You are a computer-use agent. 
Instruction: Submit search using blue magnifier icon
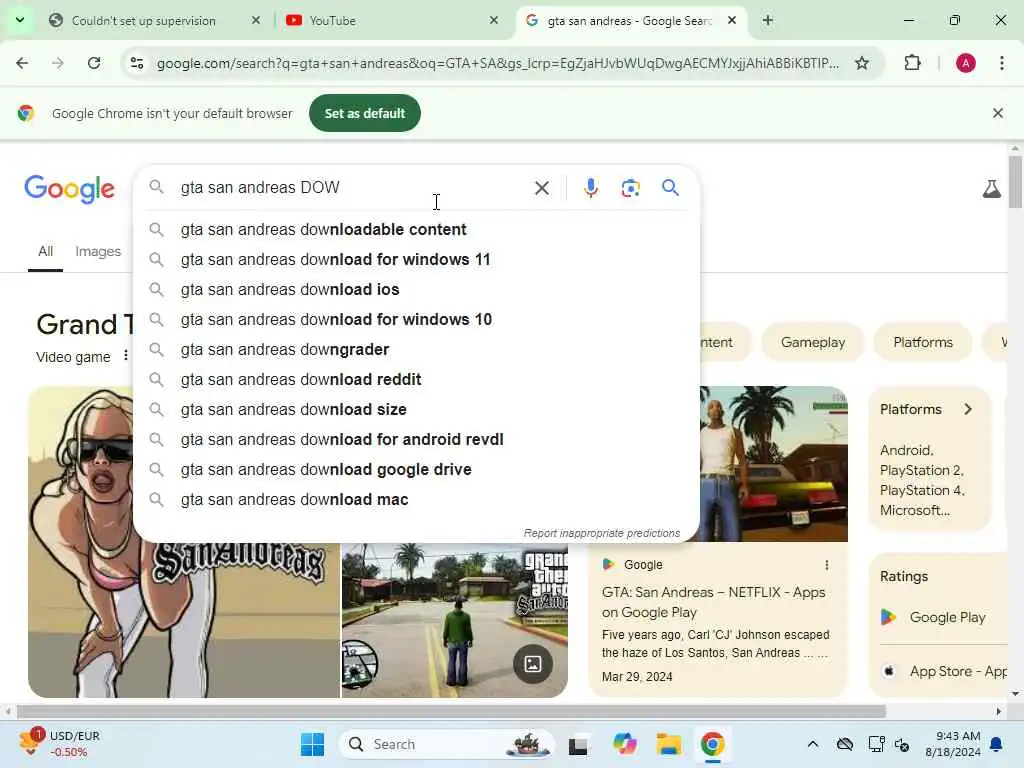pyautogui.click(x=670, y=188)
